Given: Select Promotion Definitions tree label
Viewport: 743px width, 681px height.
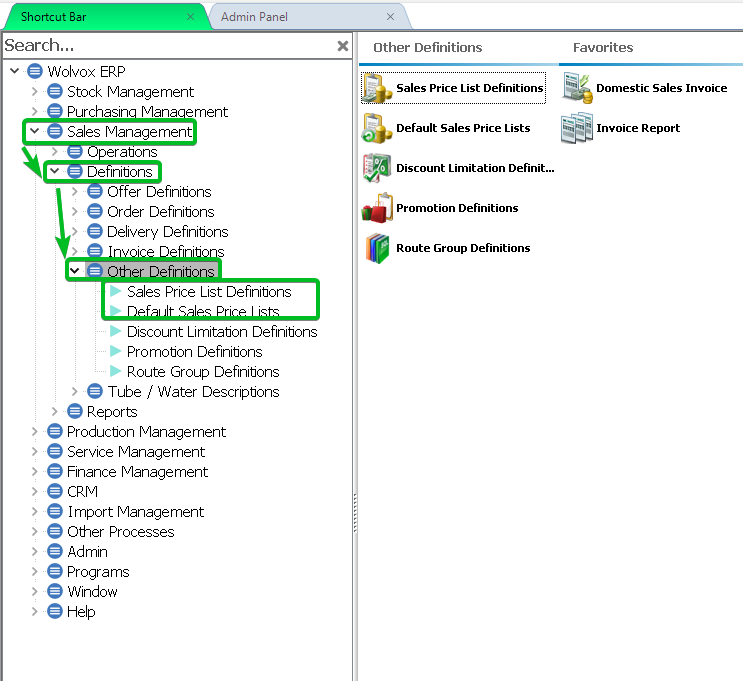Looking at the screenshot, I should tap(194, 351).
